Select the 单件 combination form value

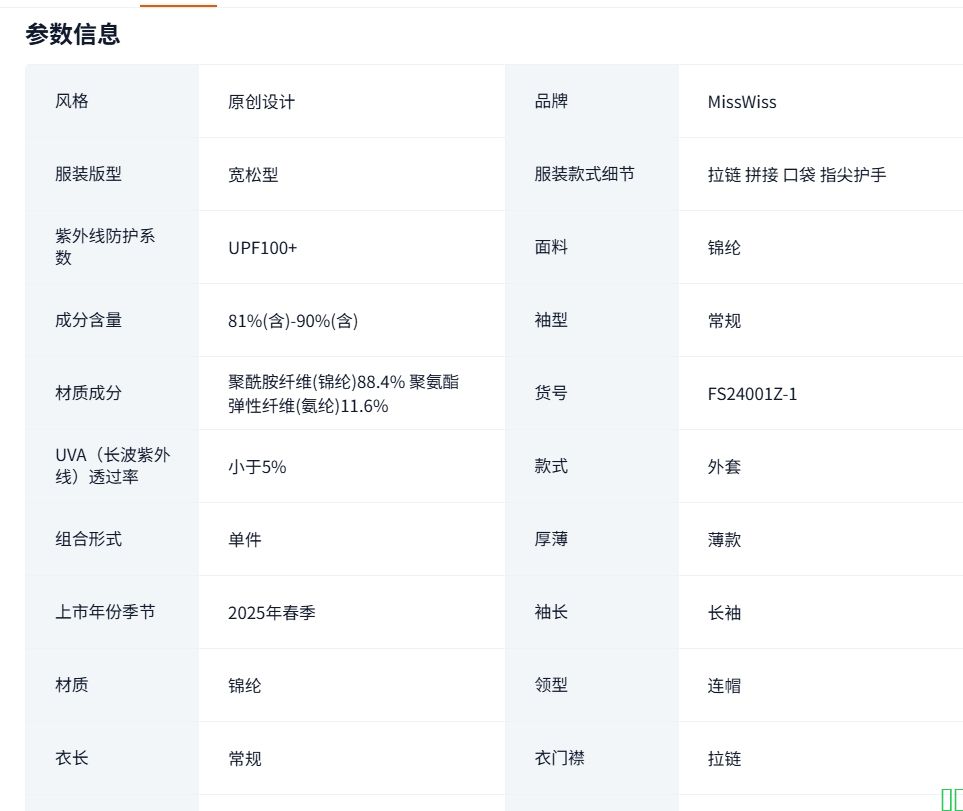245,540
